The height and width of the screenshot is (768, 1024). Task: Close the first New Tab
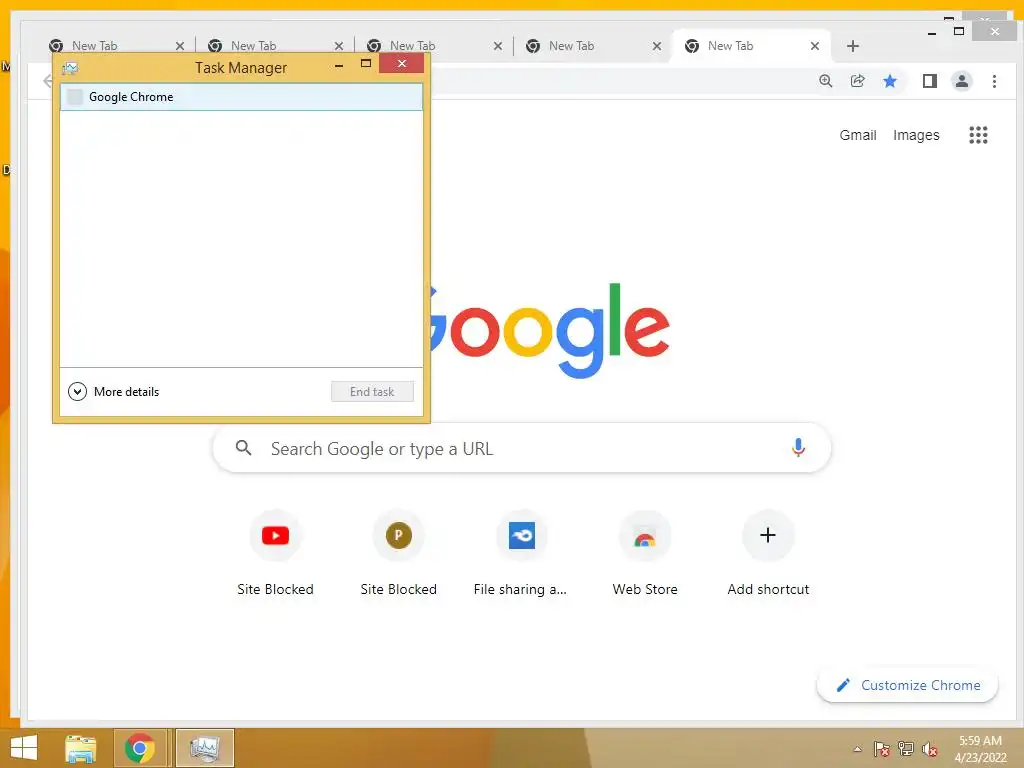tap(180, 46)
